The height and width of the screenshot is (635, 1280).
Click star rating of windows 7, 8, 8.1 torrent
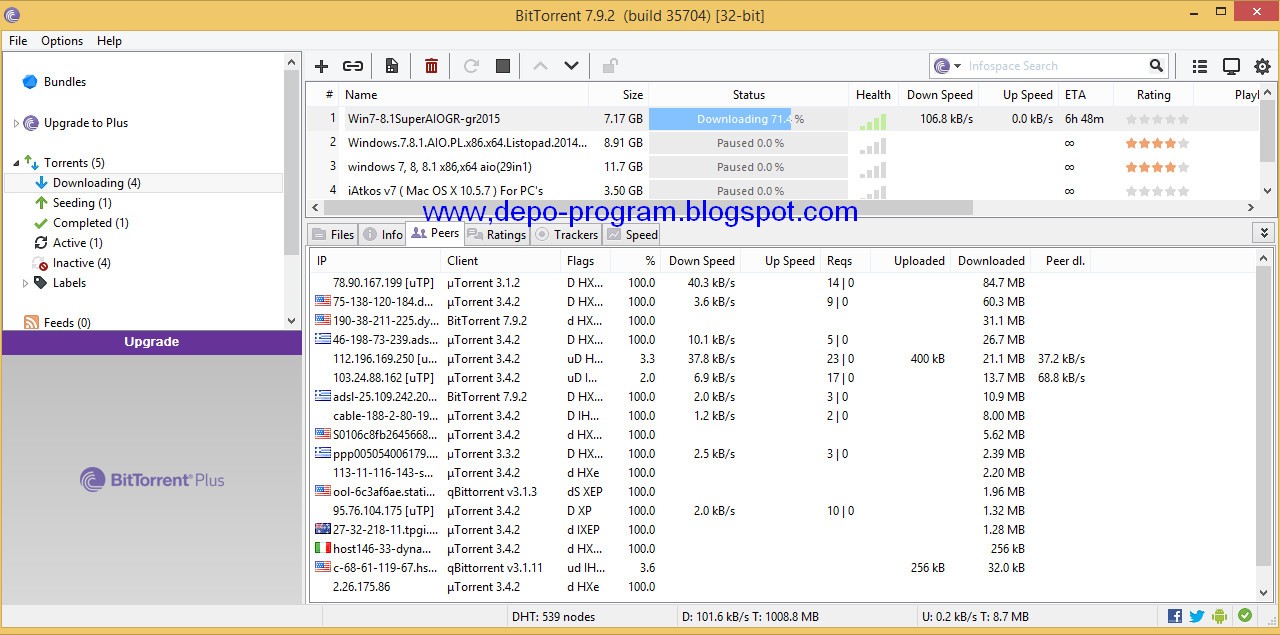click(x=1157, y=167)
